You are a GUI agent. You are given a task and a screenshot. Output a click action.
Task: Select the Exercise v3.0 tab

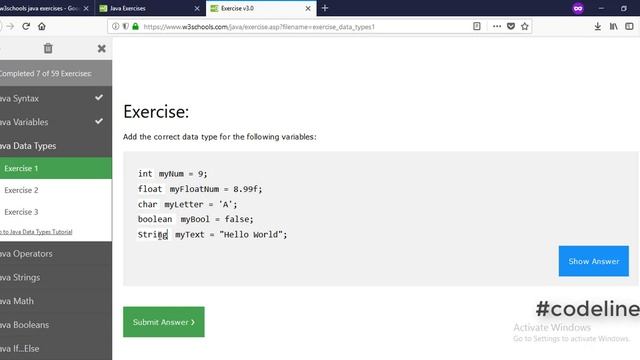point(261,8)
